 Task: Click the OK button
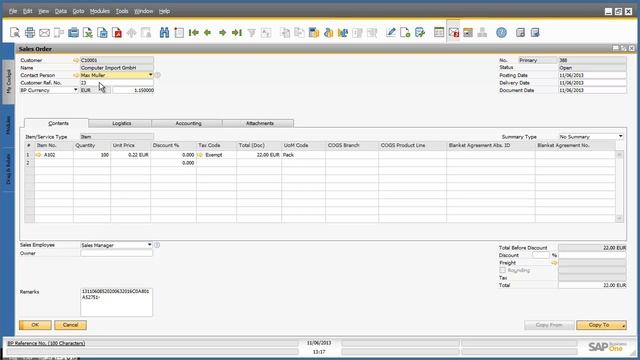click(35, 325)
